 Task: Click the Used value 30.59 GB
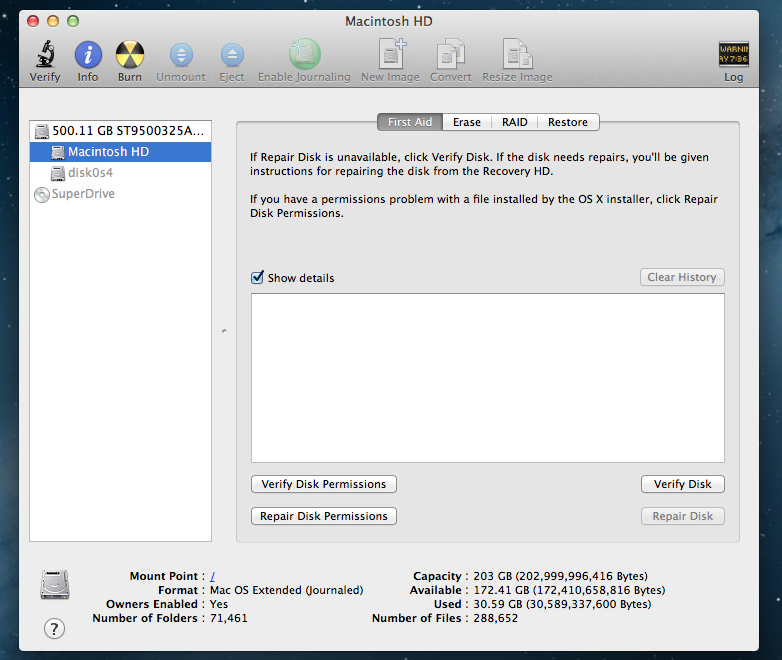coord(563,604)
